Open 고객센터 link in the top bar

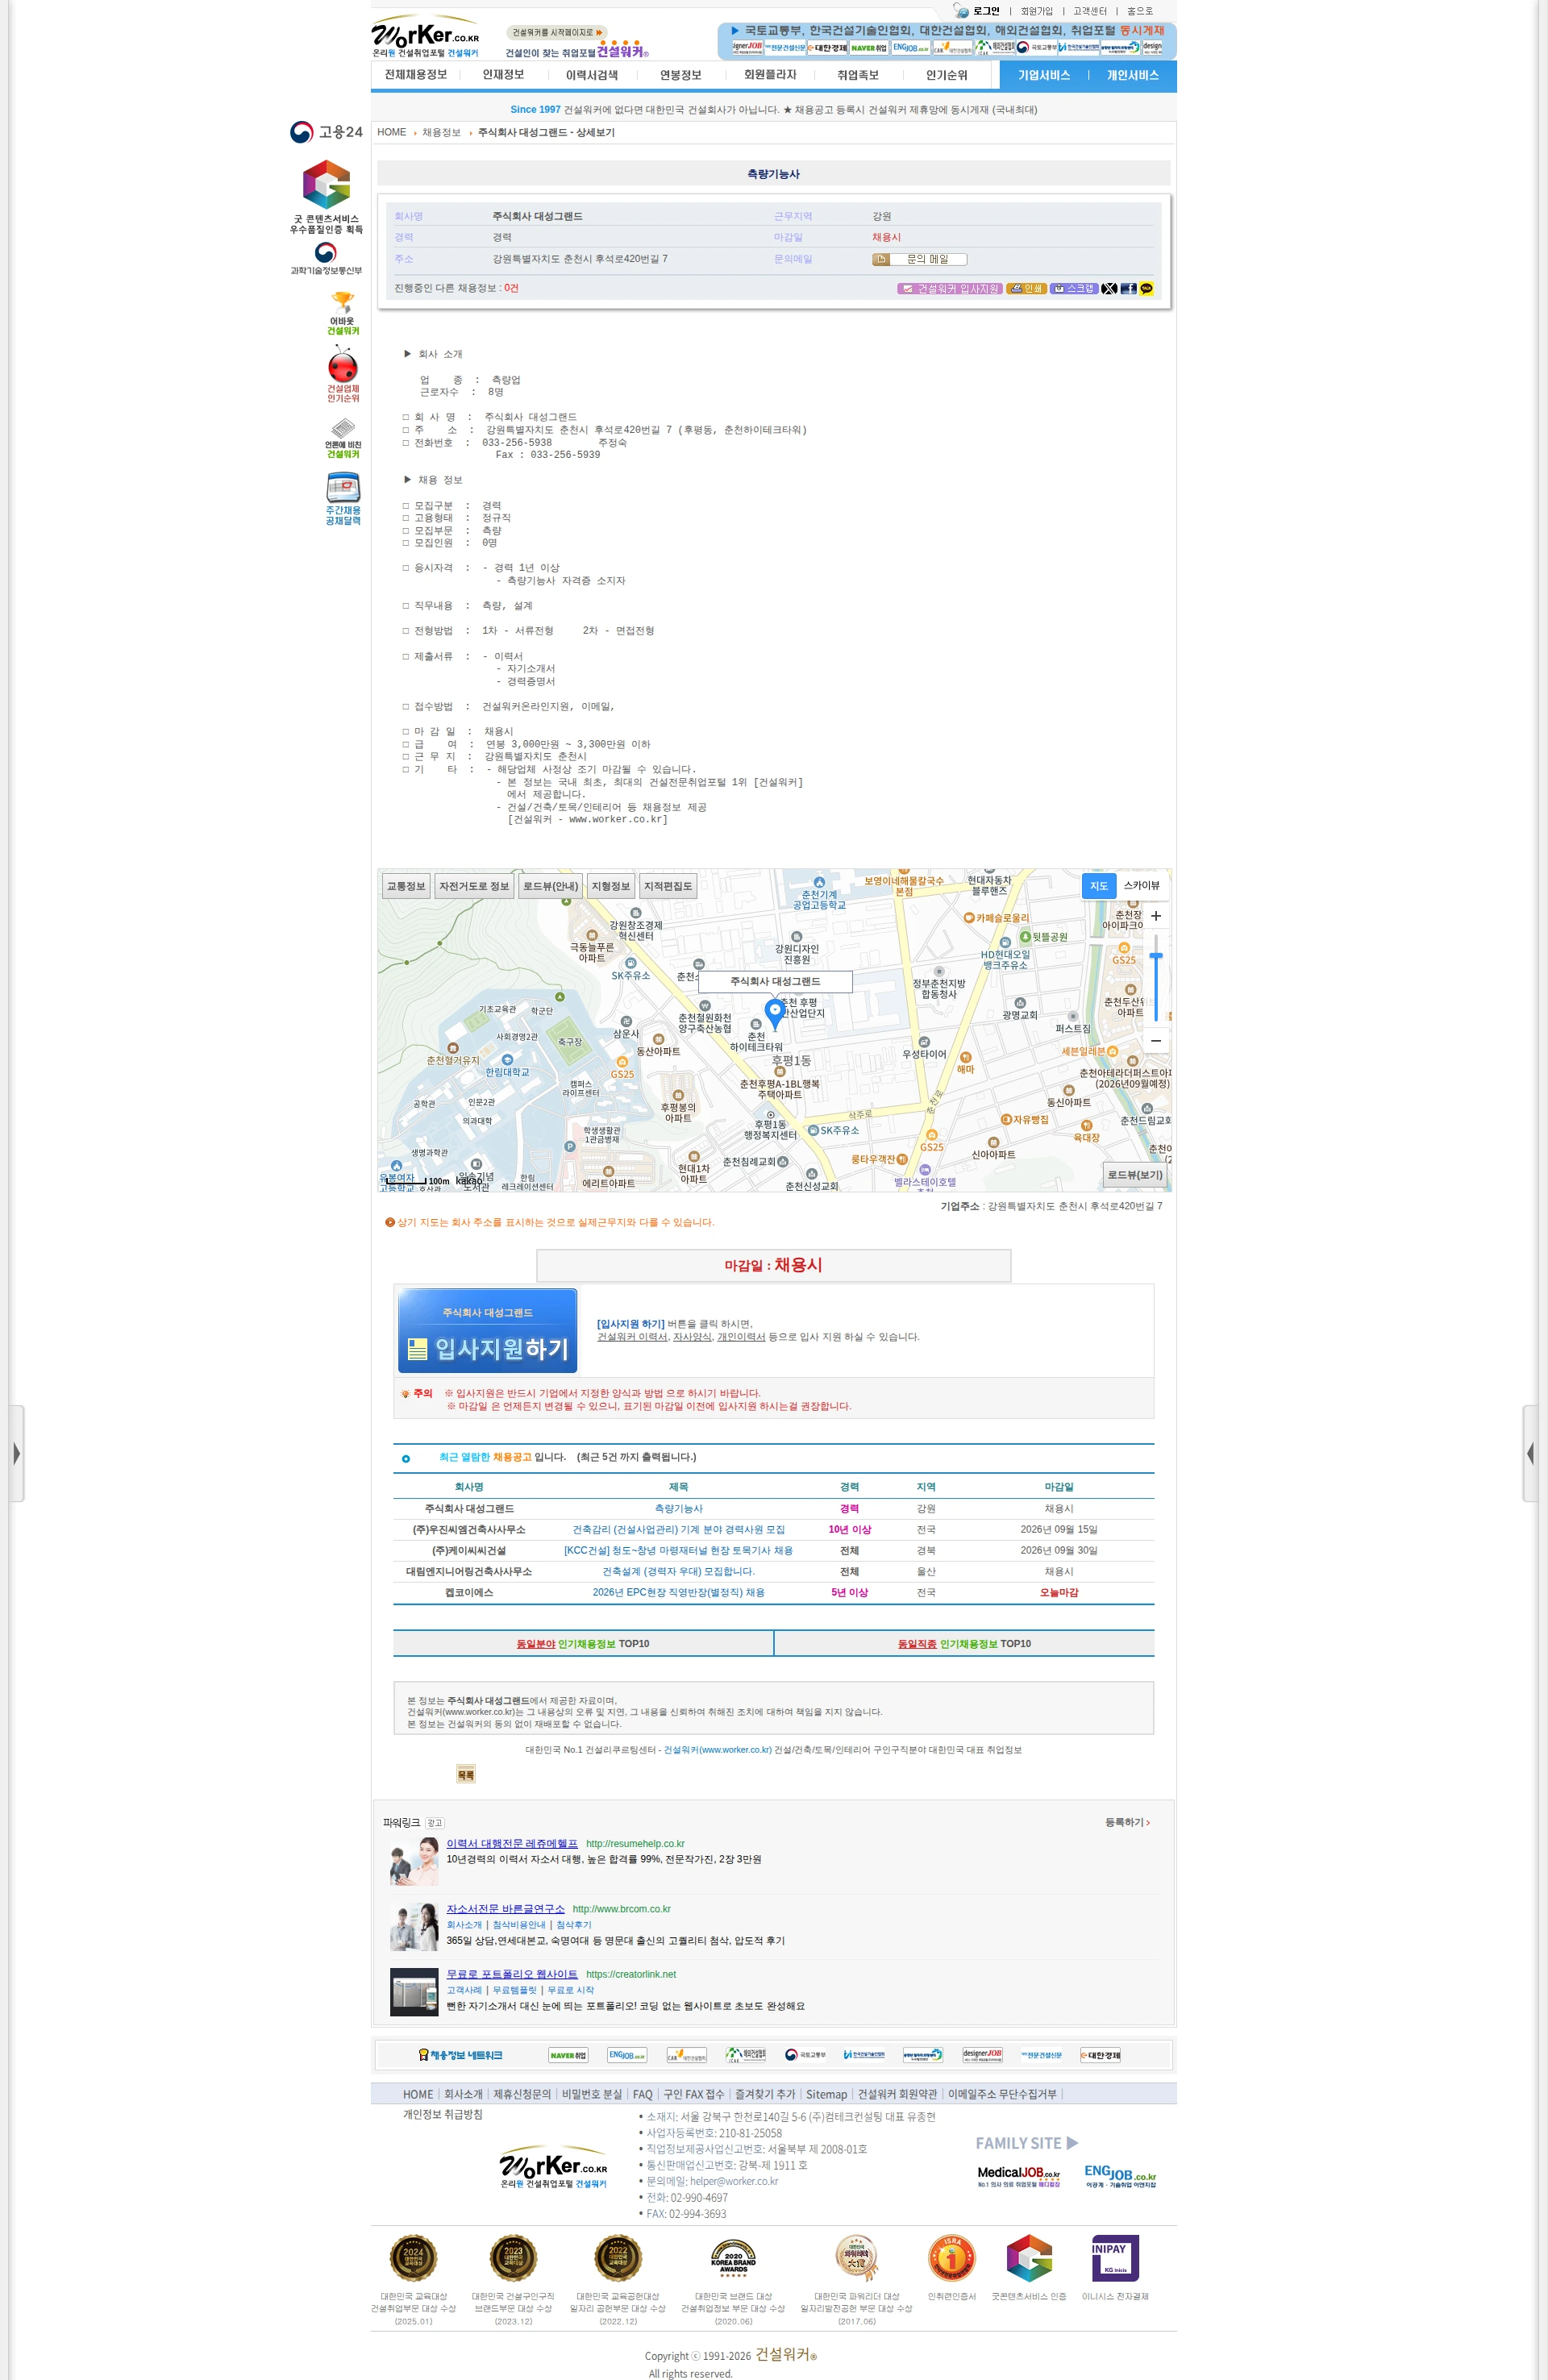click(x=1090, y=11)
